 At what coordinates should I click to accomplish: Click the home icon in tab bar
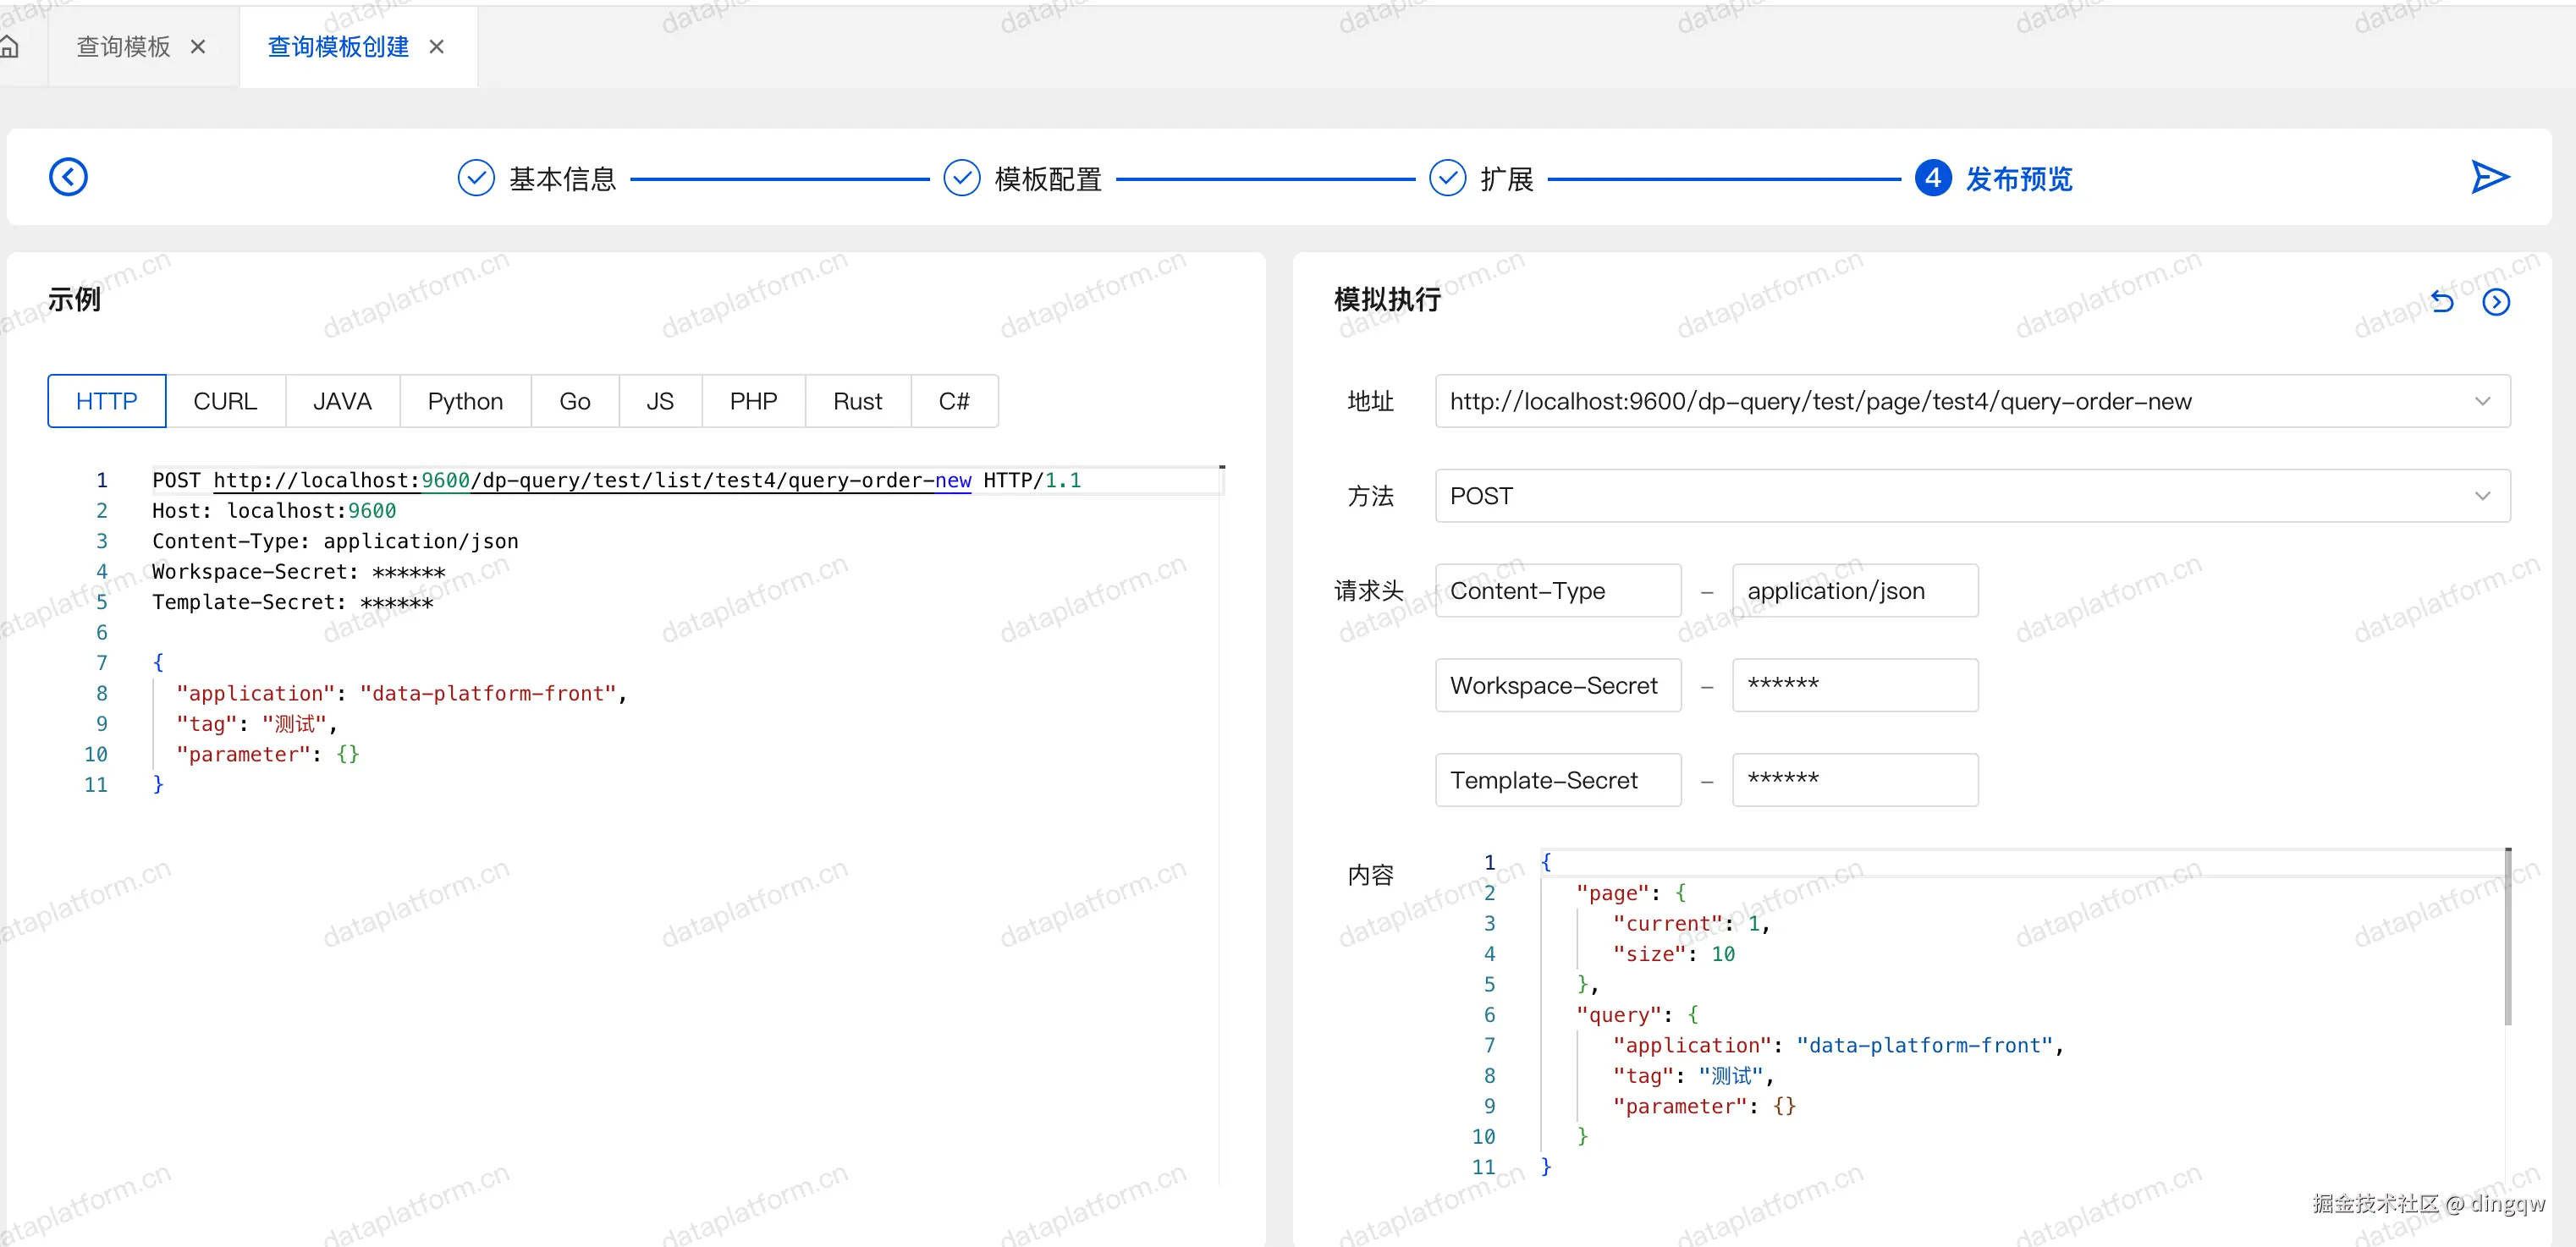(10, 46)
